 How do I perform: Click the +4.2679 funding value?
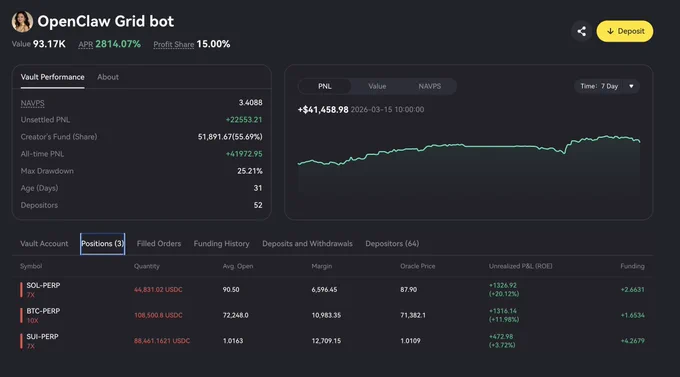coord(632,341)
